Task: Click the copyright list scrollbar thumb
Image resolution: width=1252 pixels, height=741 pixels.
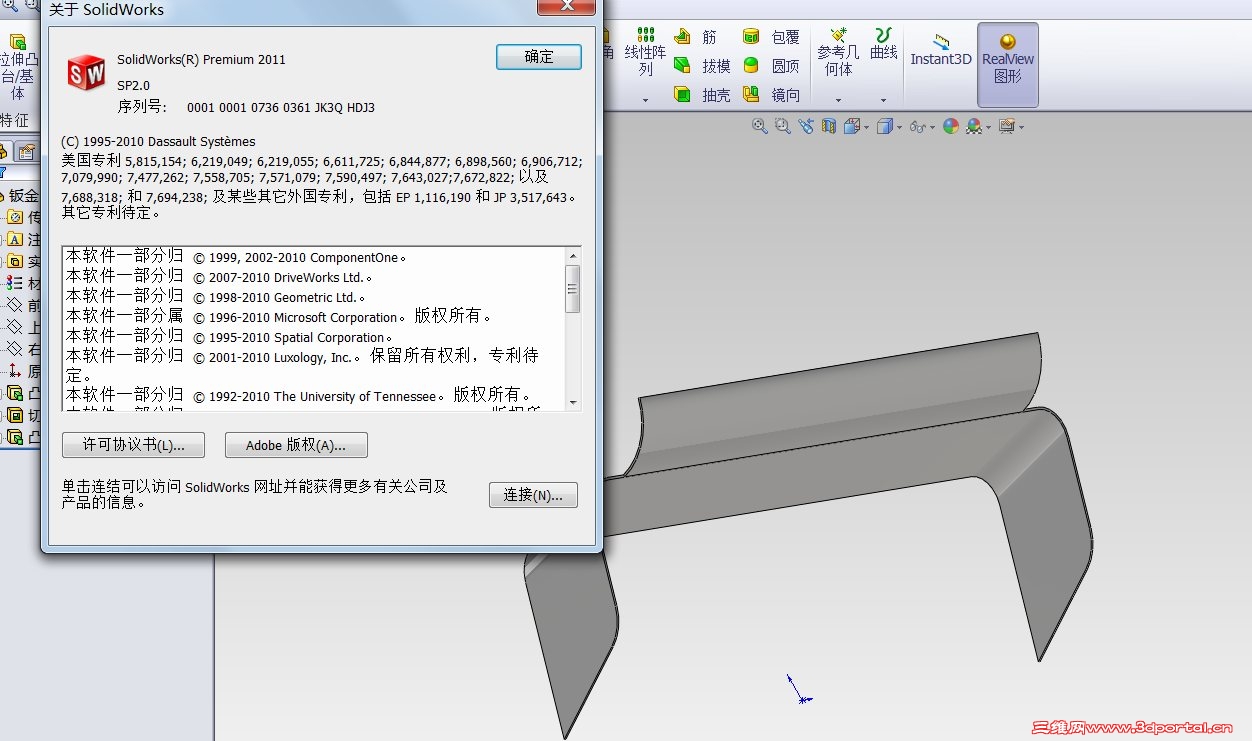Action: click(573, 289)
